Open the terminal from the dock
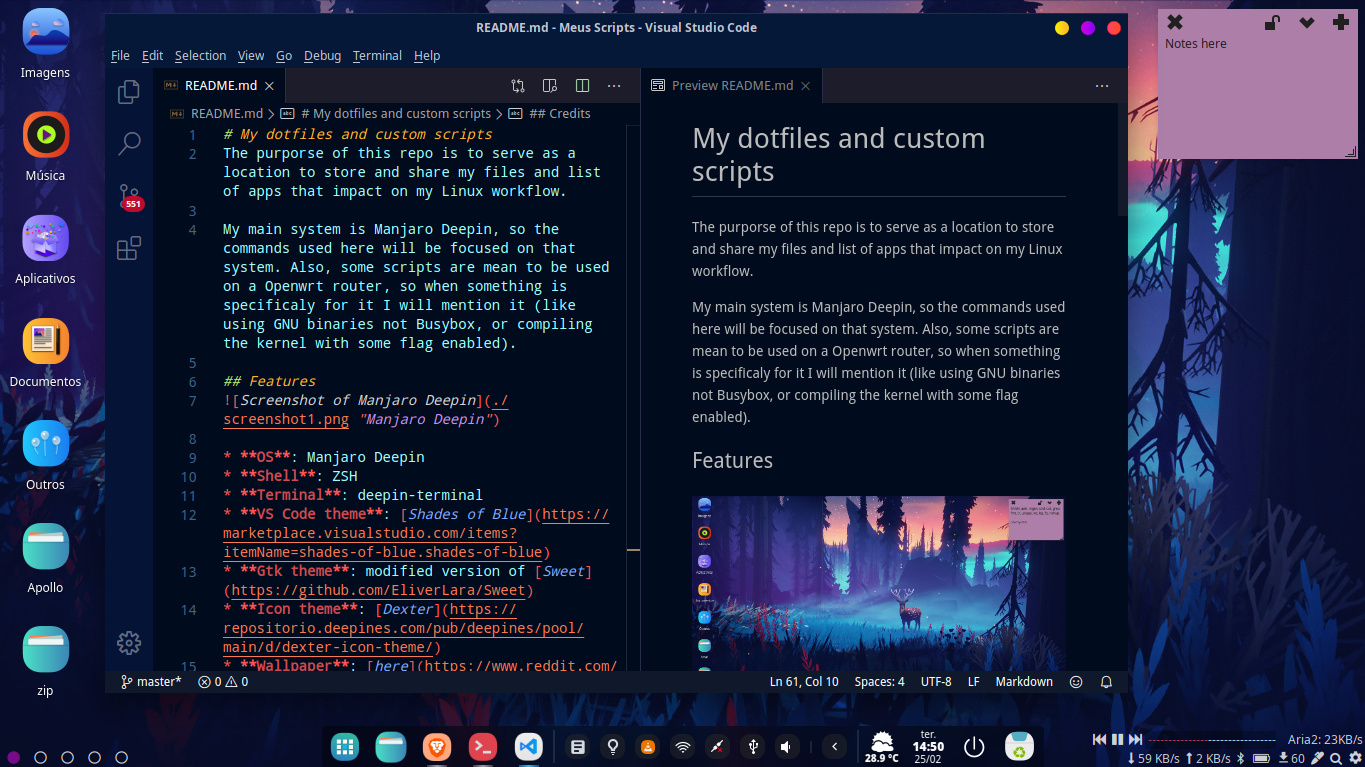This screenshot has height=767, width=1365. 483,746
